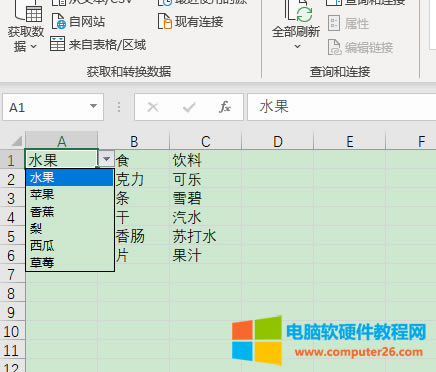The image size is (436, 372).
Task: Click 自网站 import option
Action: click(78, 22)
